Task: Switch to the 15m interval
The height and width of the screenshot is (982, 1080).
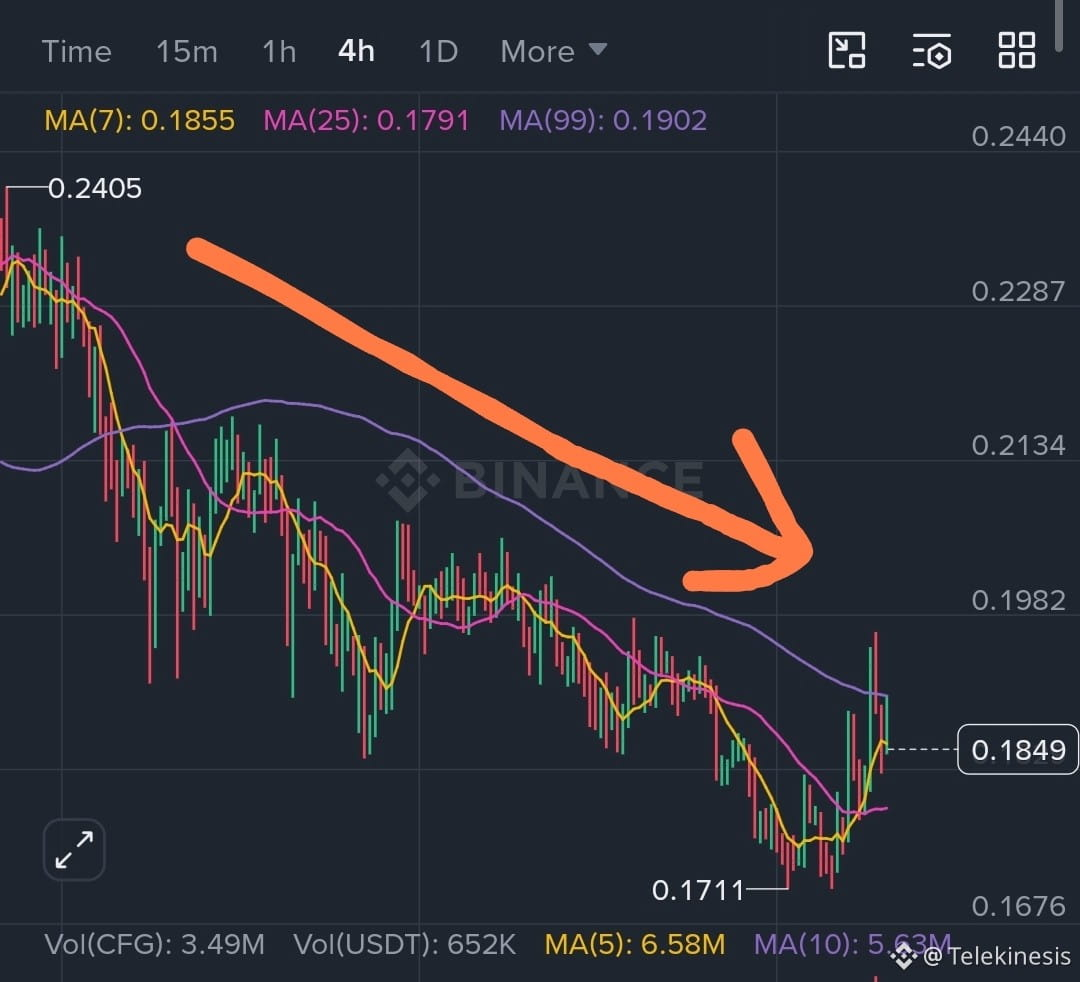Action: 187,52
